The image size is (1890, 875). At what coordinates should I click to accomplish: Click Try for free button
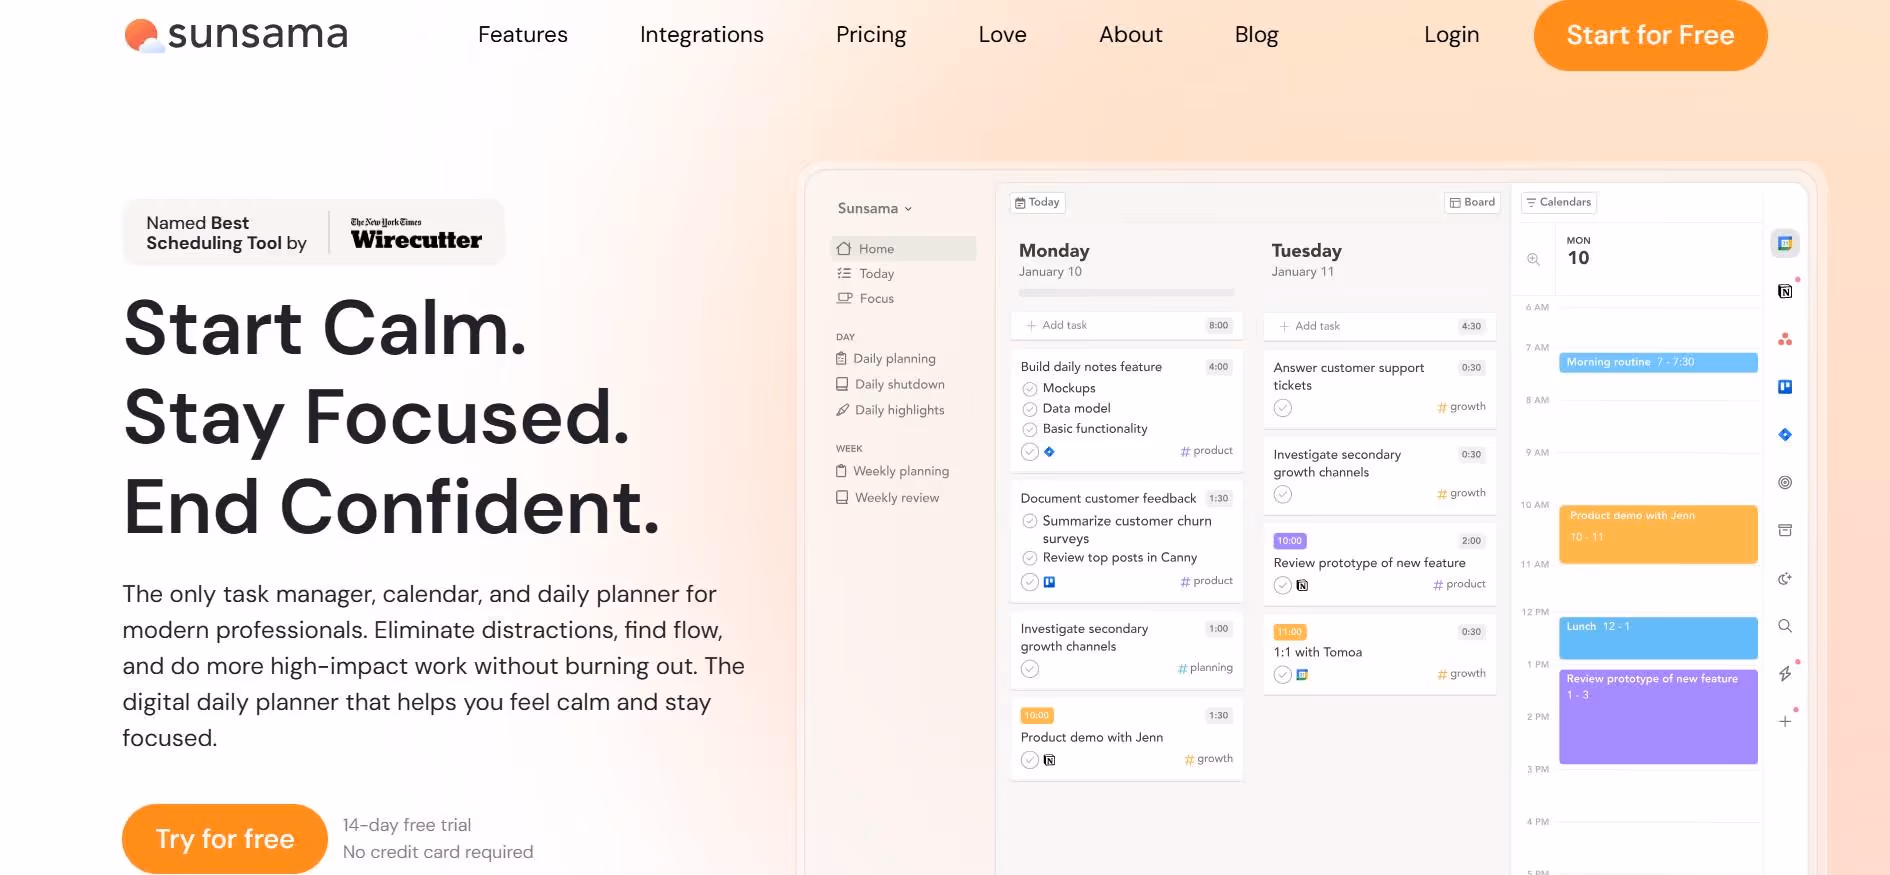tap(225, 839)
